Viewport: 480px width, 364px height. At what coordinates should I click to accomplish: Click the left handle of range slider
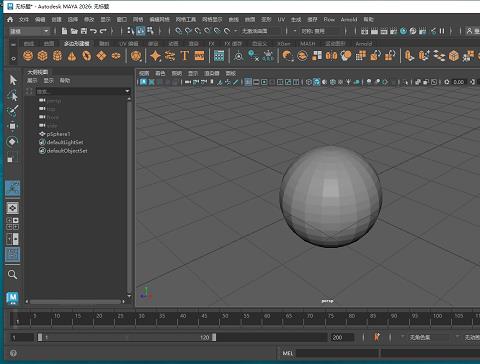point(40,337)
